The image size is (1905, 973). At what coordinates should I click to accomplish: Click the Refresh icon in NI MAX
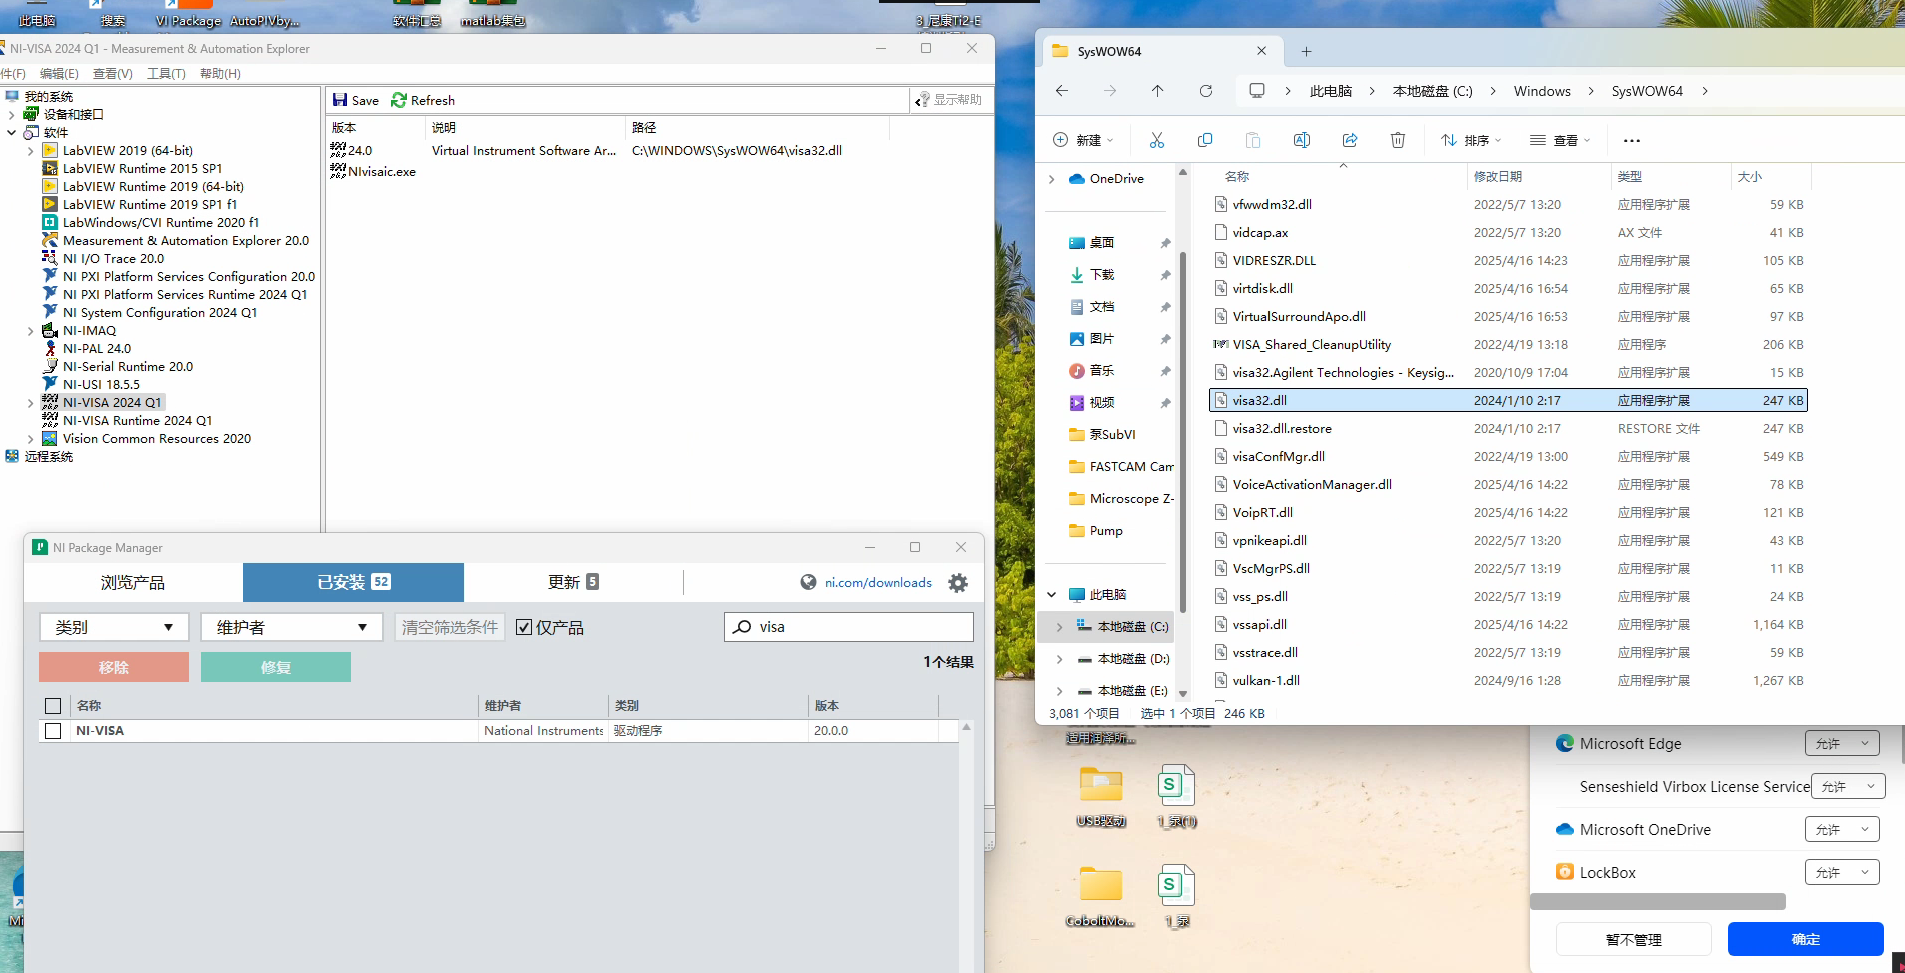point(399,100)
